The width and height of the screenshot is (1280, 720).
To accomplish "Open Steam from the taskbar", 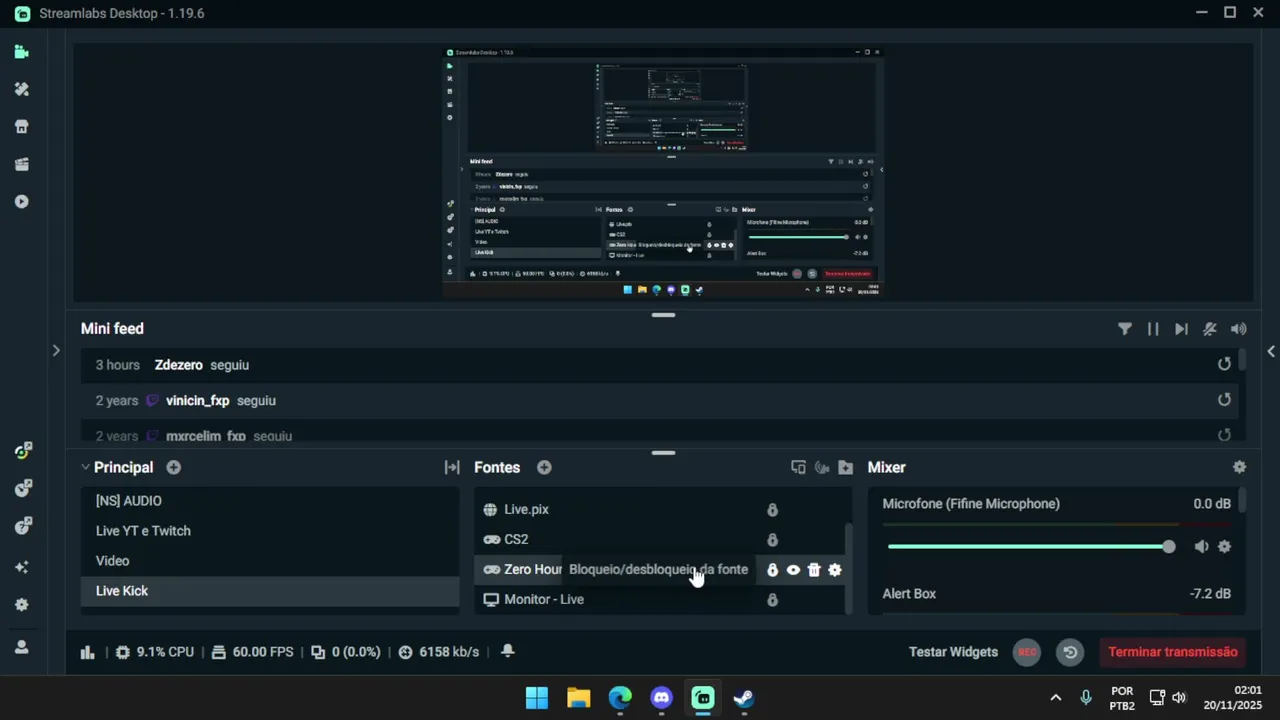I will tap(744, 698).
